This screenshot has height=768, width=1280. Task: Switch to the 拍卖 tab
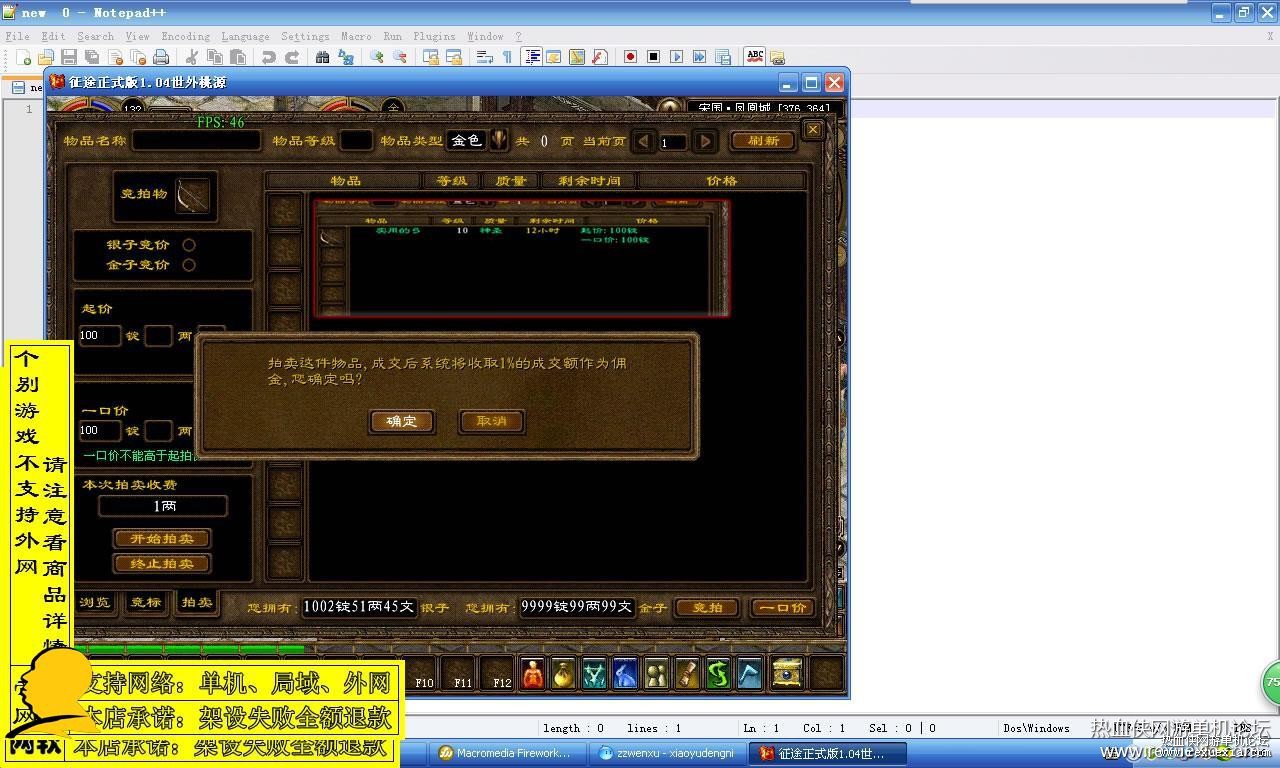[196, 602]
